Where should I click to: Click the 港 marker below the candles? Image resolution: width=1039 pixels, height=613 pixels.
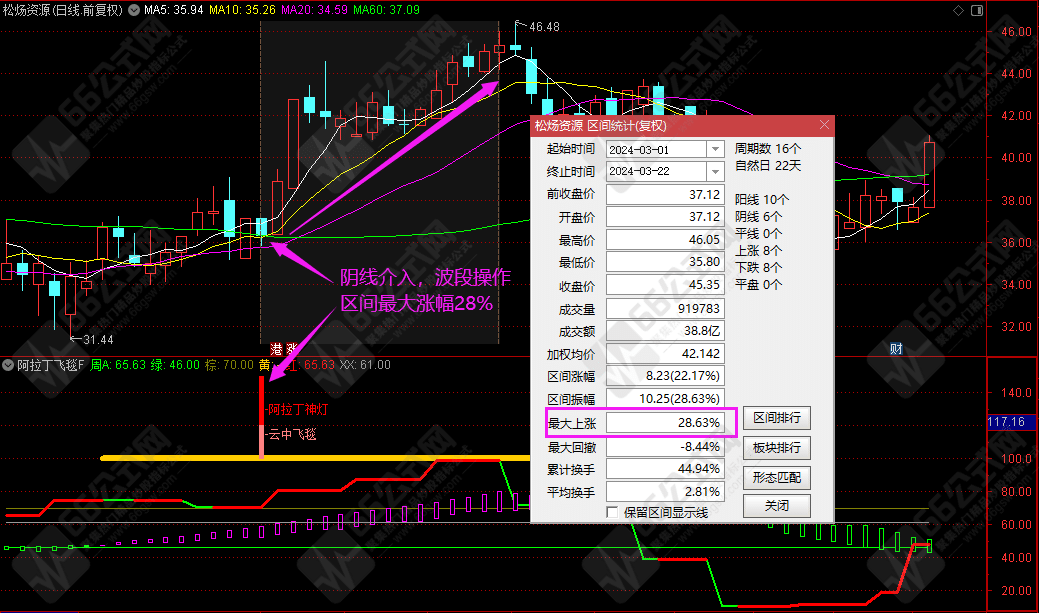(277, 348)
